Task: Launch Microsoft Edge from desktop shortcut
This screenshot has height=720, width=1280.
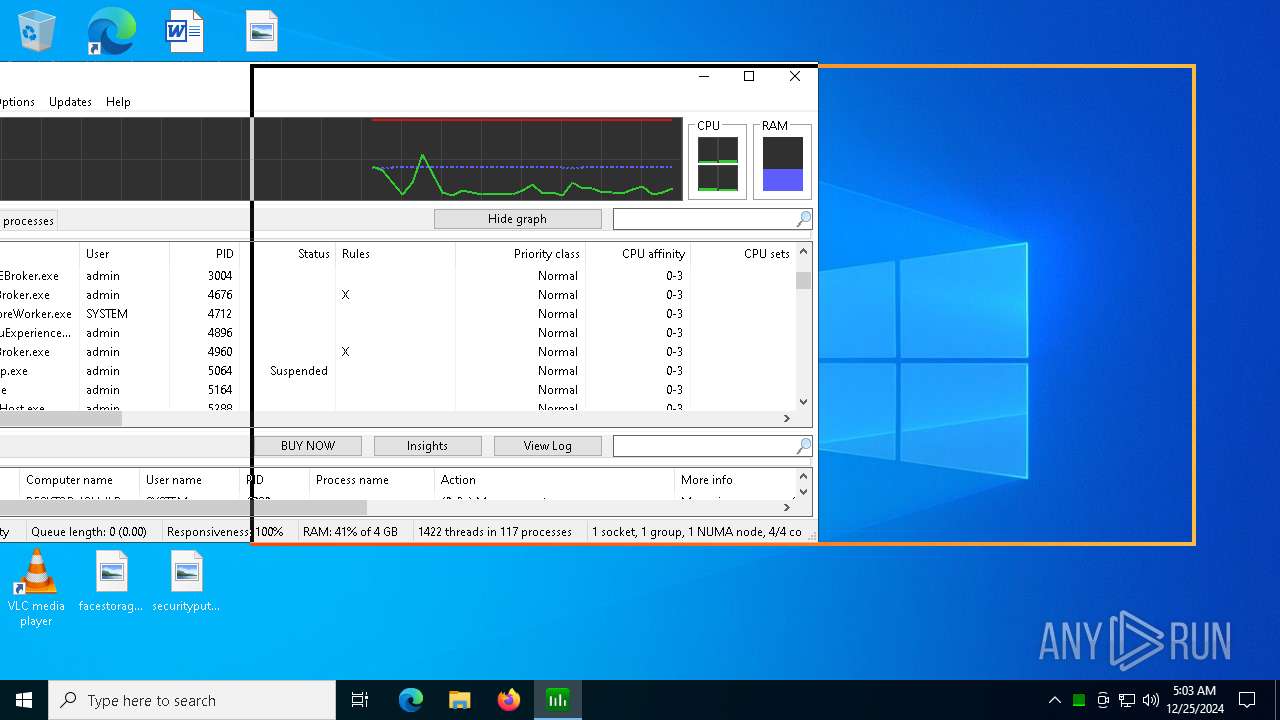Action: tap(111, 31)
